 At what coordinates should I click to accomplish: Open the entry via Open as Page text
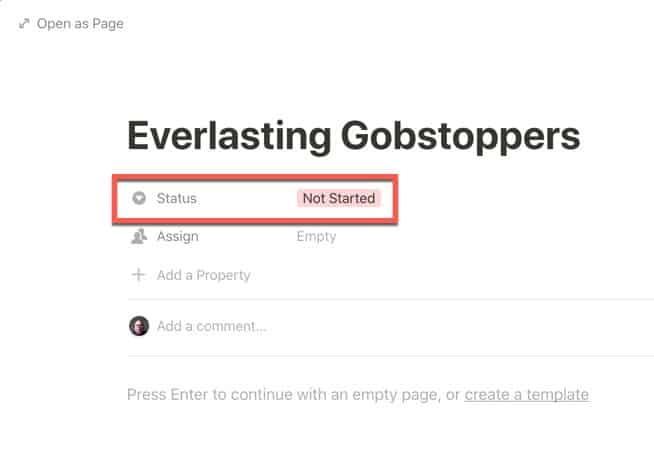(x=80, y=24)
